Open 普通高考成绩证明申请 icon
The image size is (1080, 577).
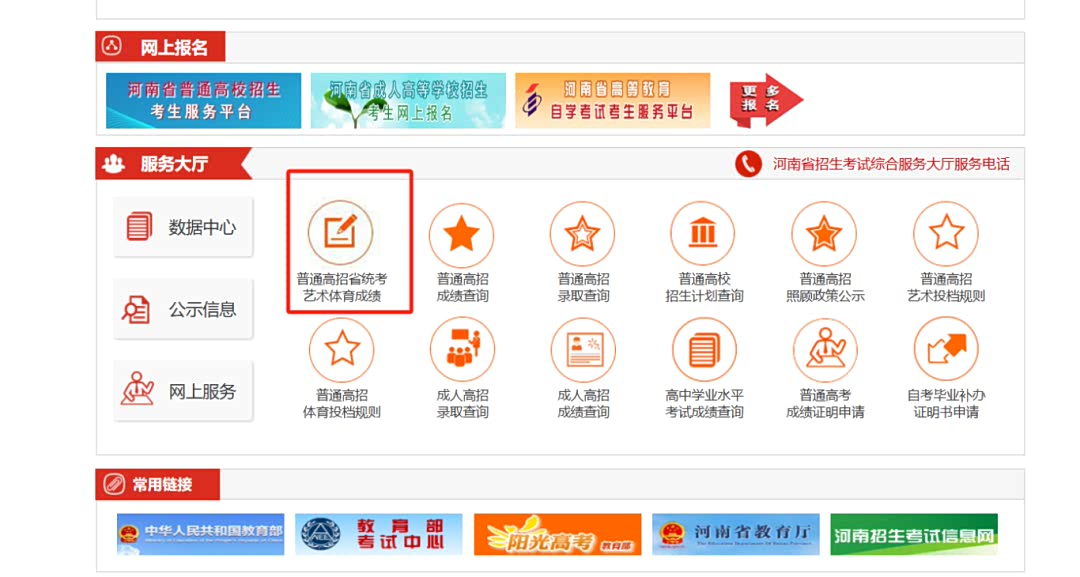pyautogui.click(x=824, y=350)
